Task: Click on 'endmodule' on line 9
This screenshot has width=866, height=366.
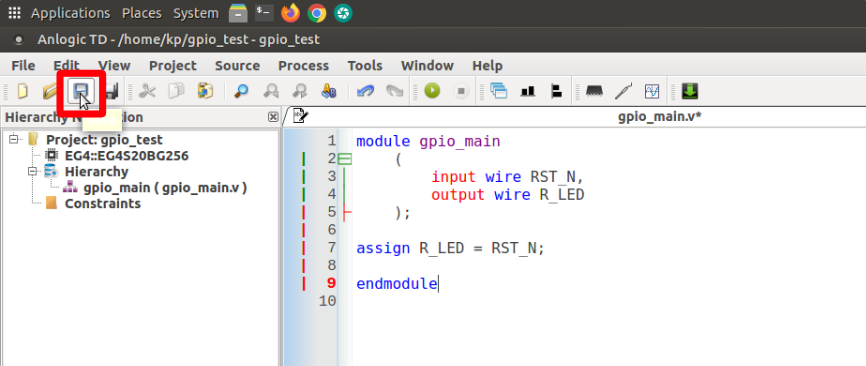Action: tap(397, 284)
